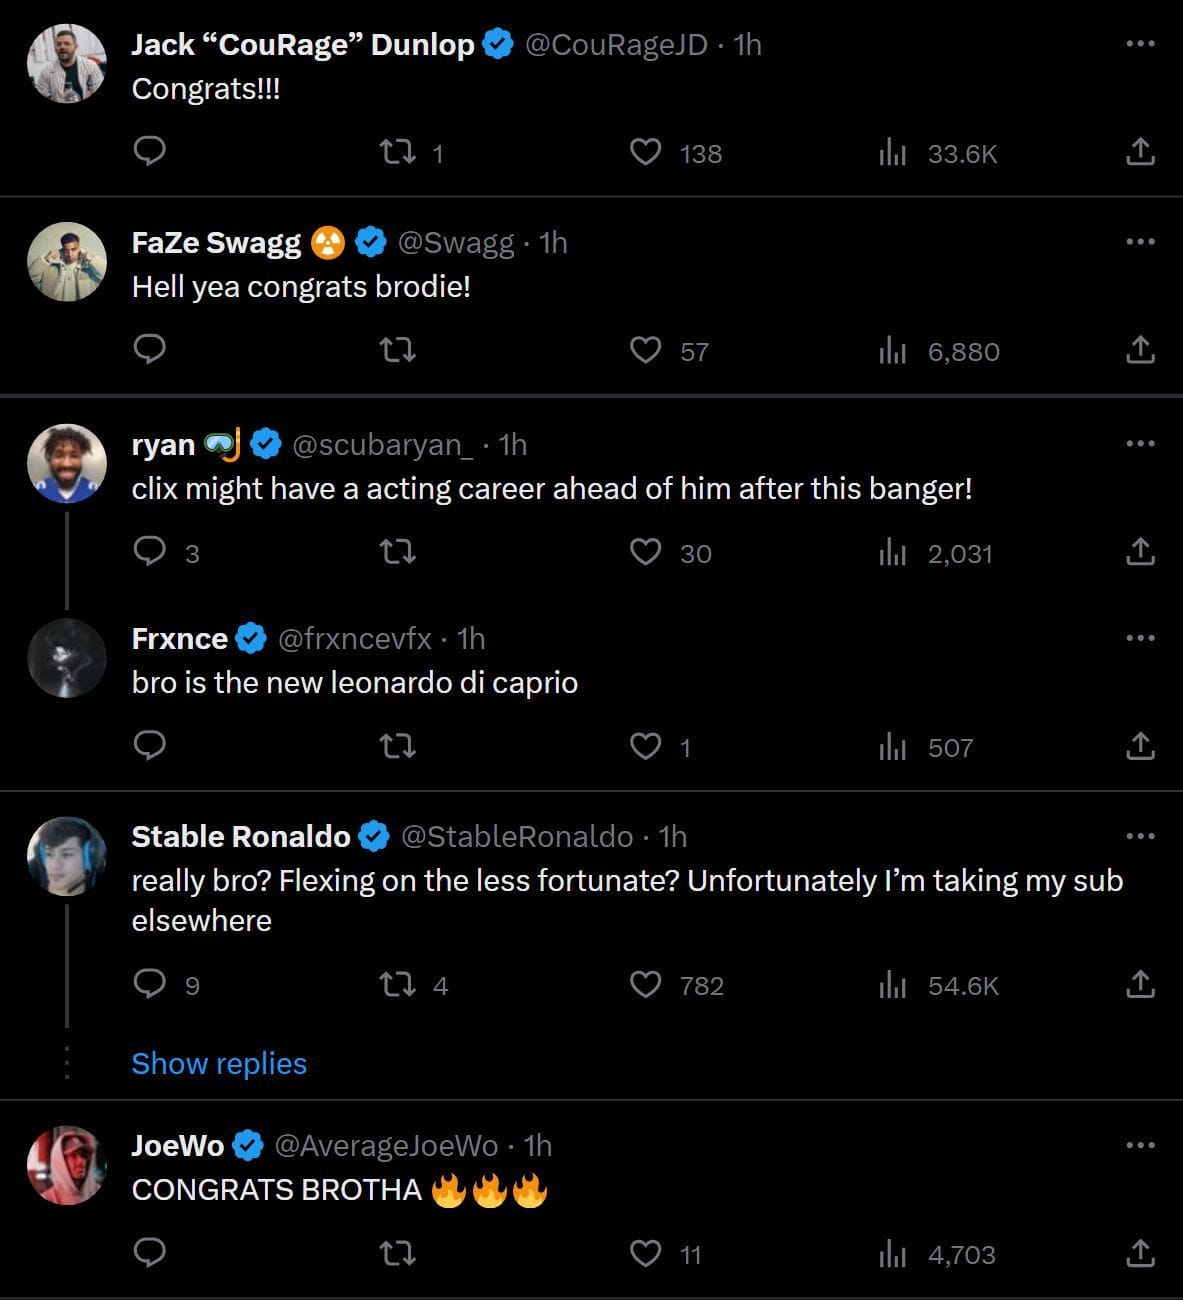Visit JoeWo's profile name link

click(178, 1145)
